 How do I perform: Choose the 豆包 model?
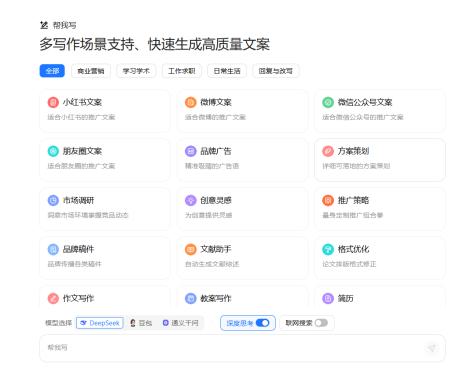coord(141,323)
